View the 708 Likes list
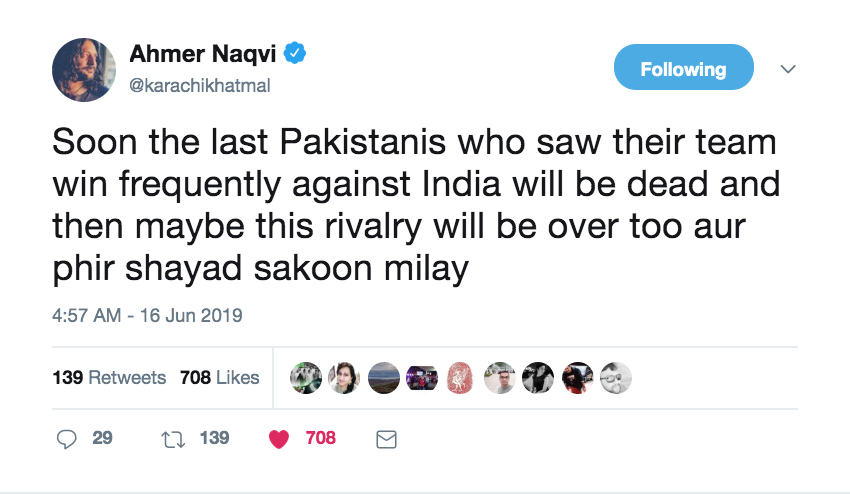The image size is (850, 494). click(x=220, y=377)
